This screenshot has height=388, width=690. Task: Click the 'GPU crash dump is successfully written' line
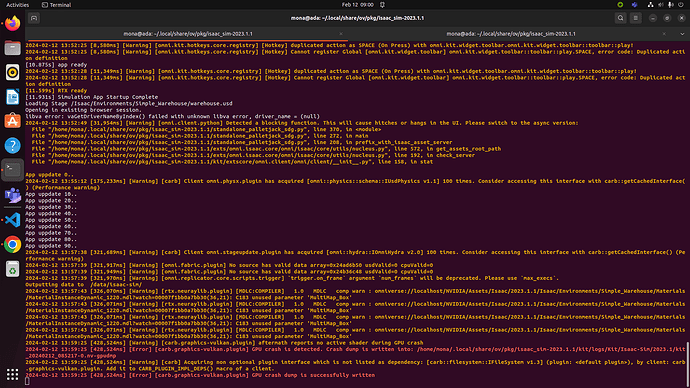tap(200, 375)
